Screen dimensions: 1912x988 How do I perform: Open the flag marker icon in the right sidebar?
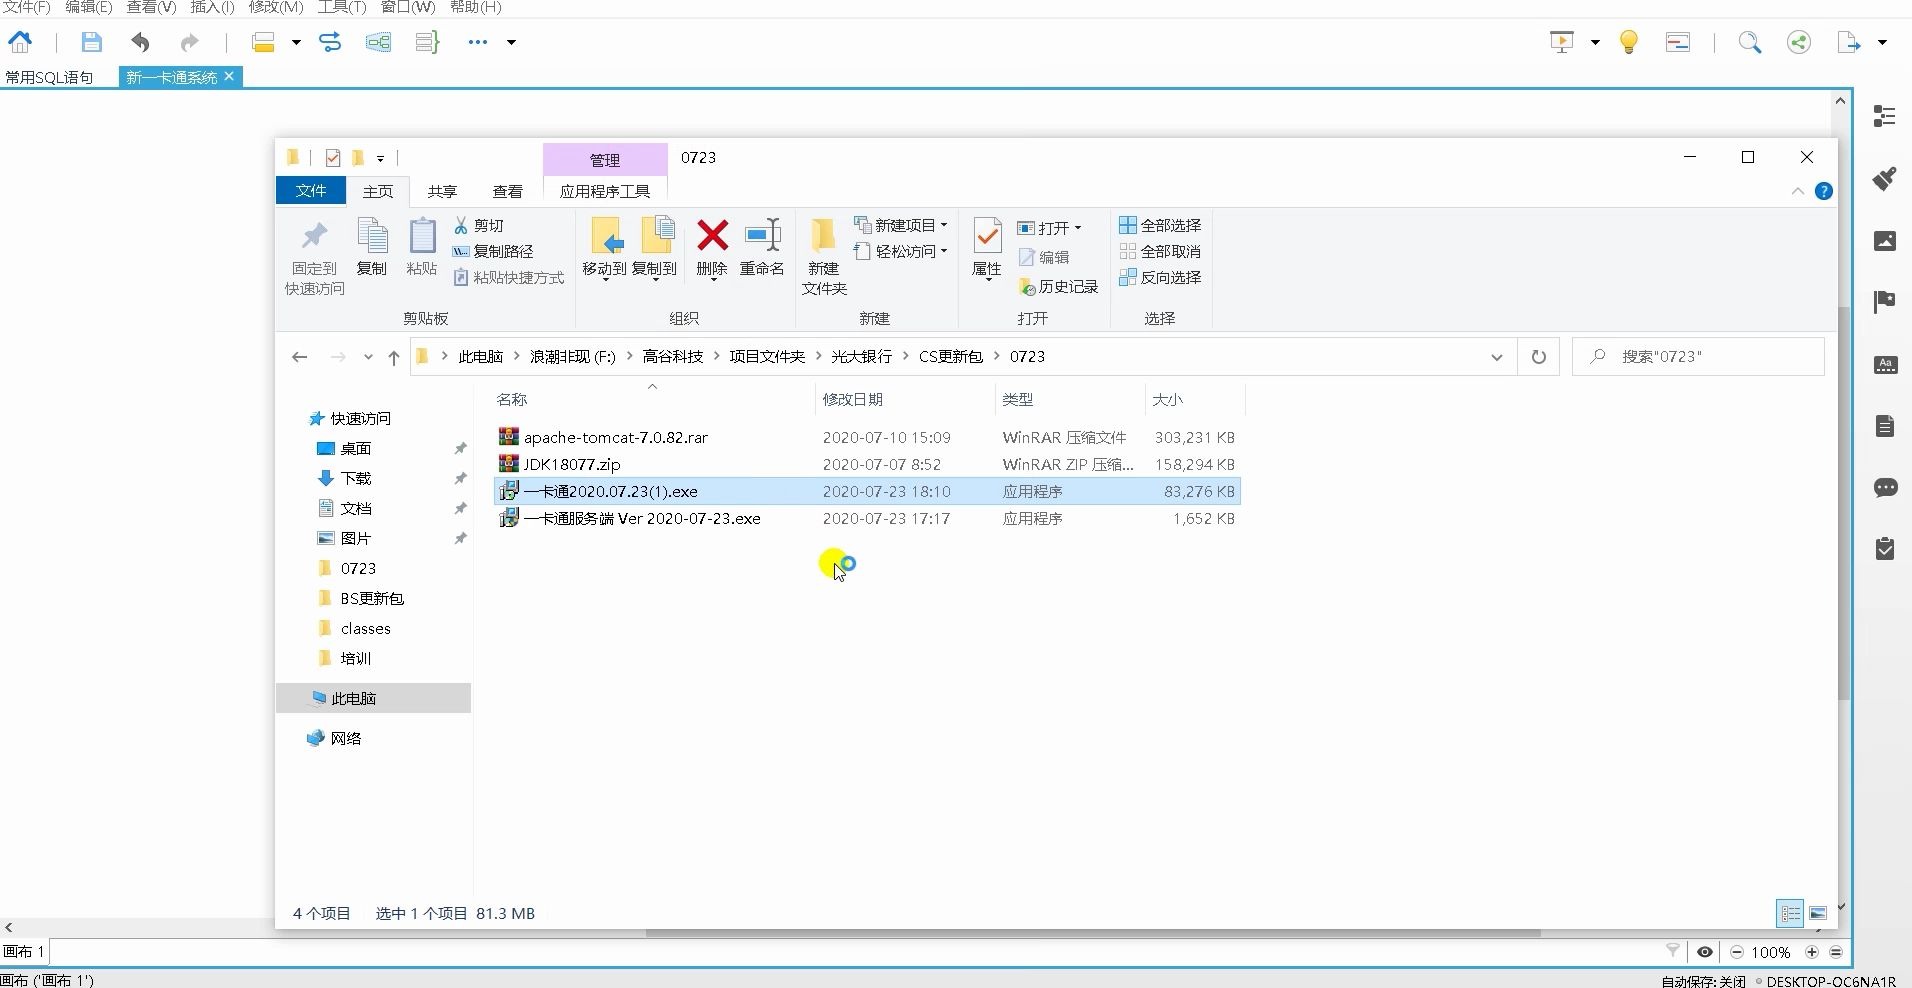(1885, 302)
